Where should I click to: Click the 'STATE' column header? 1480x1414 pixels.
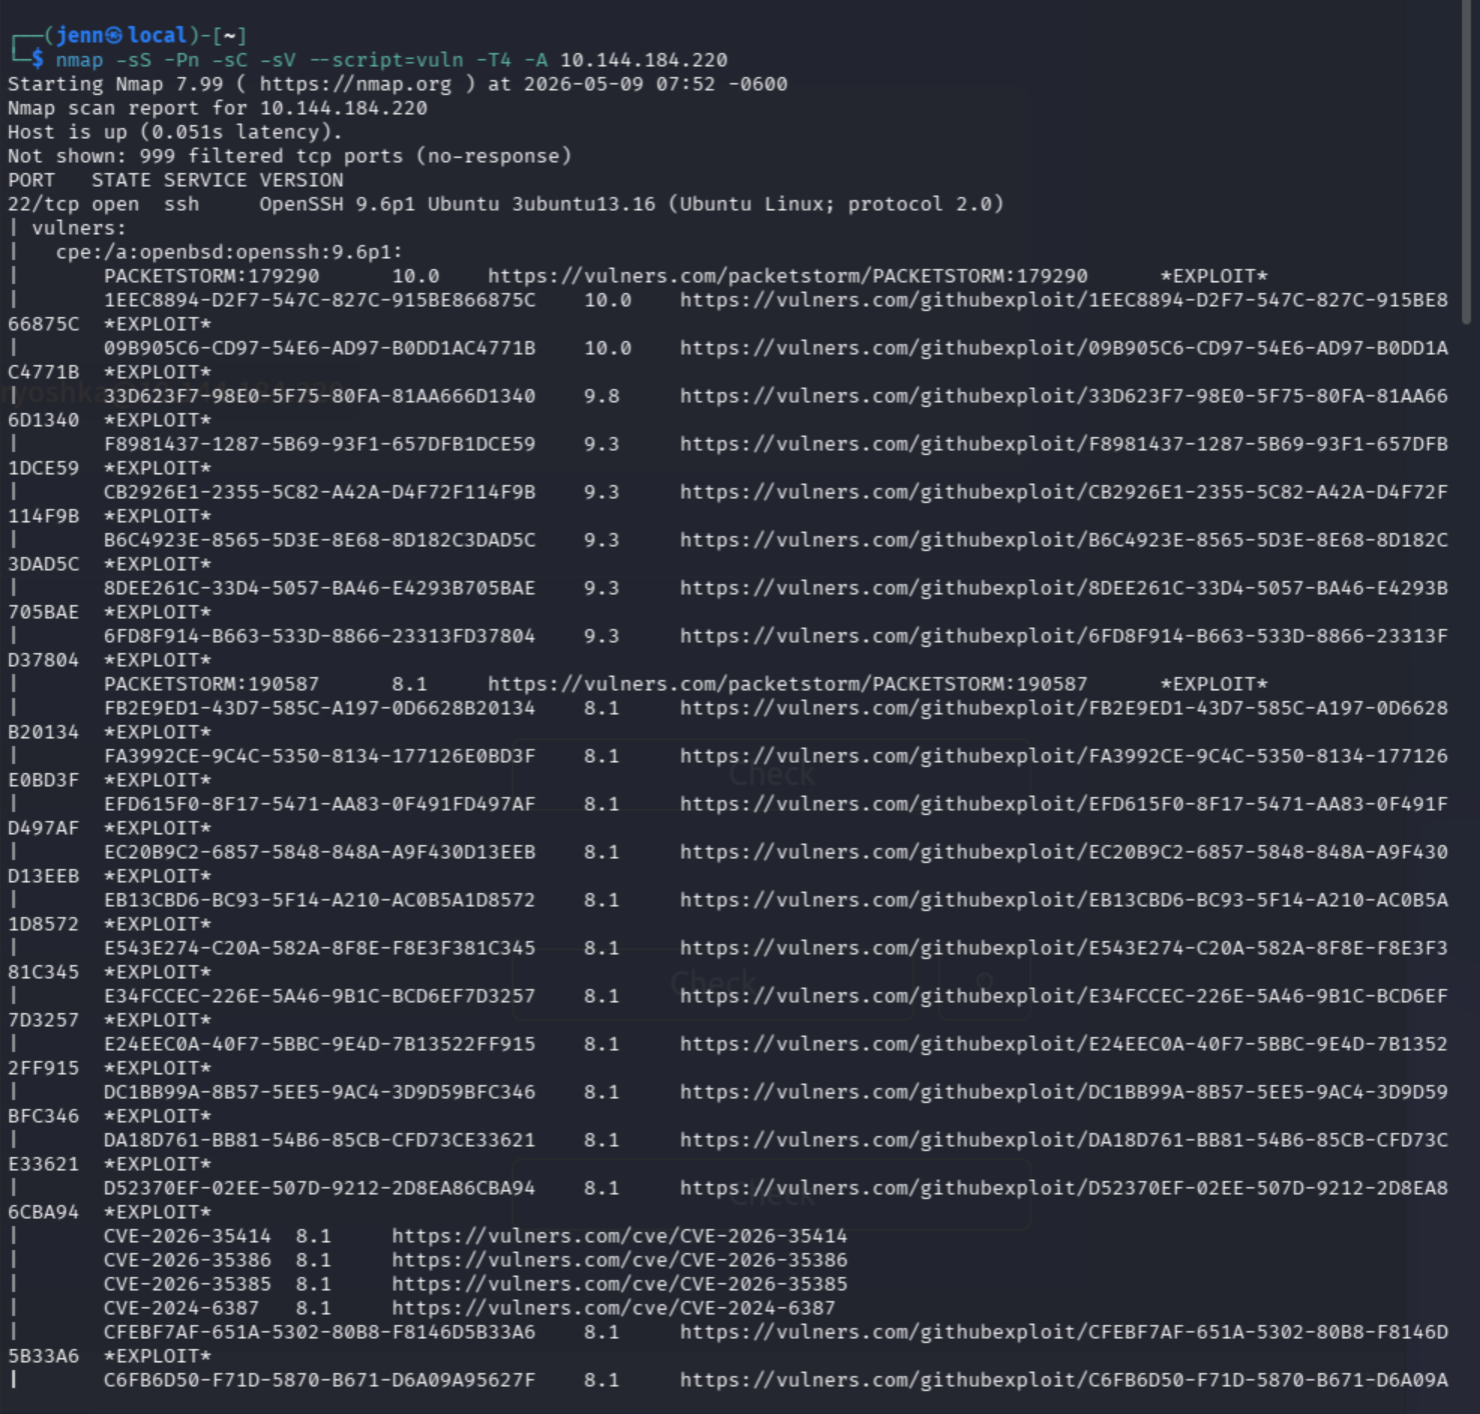point(122,180)
